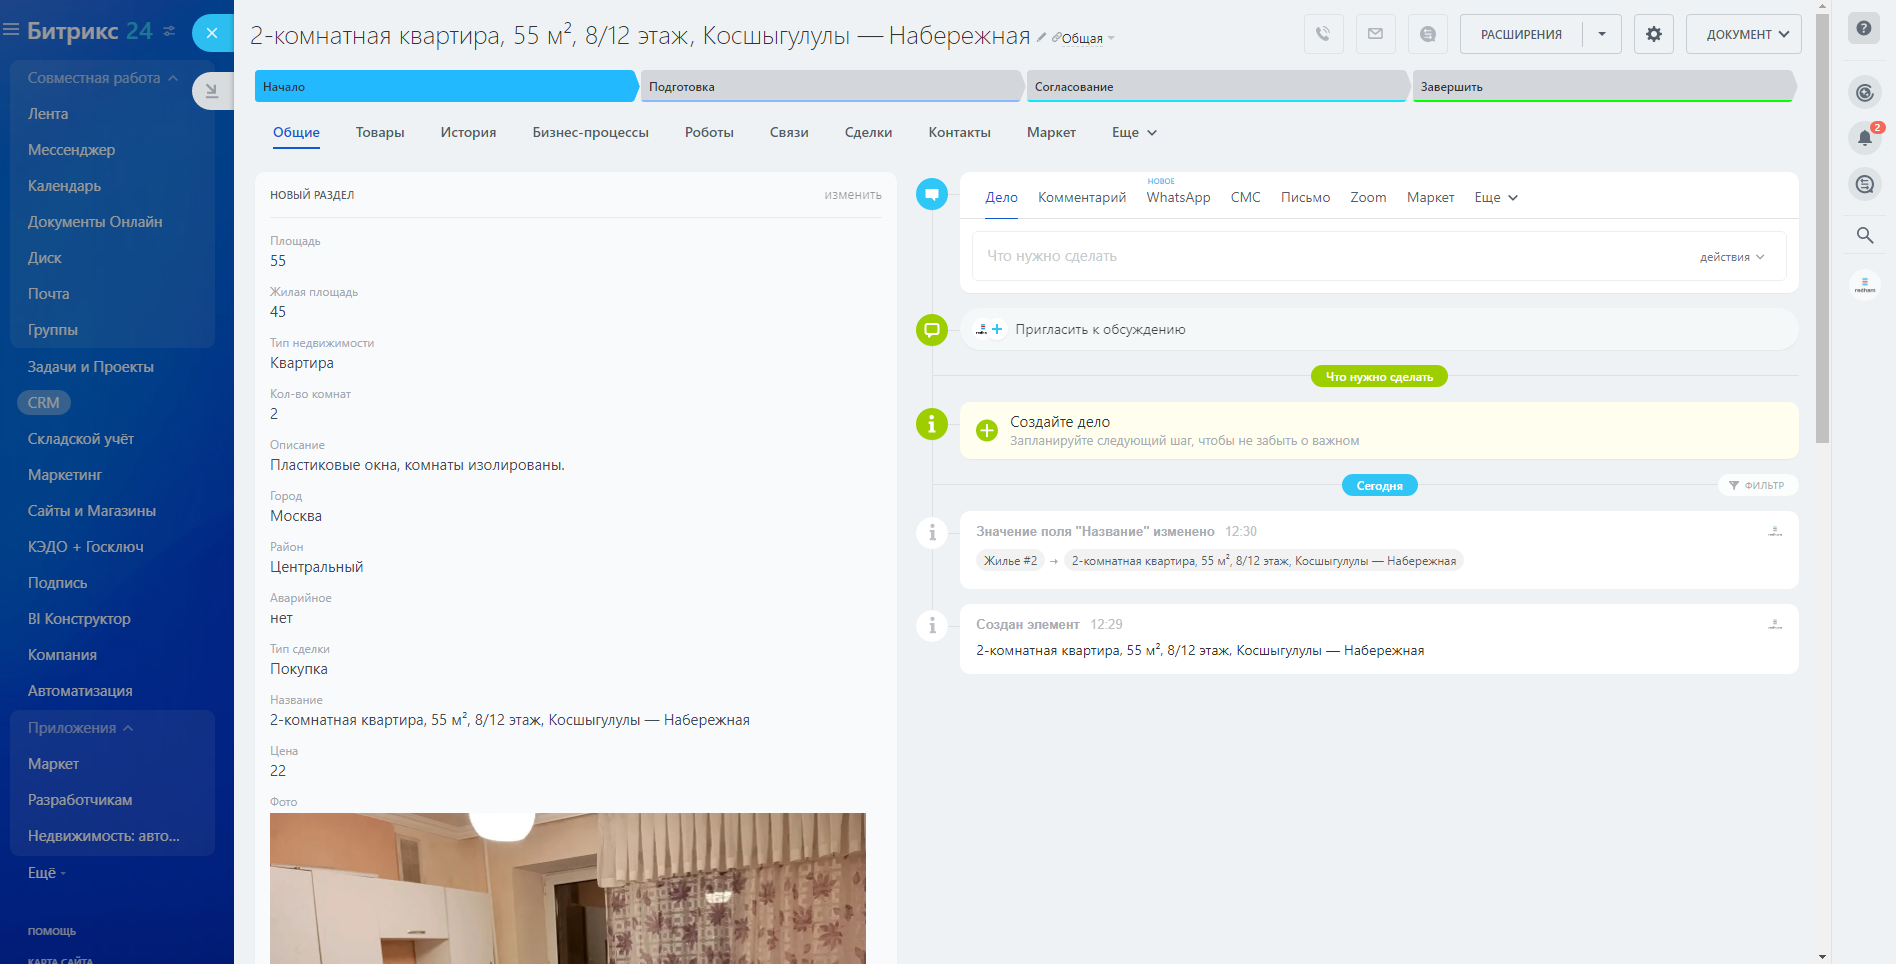
Task: Open the help question mark icon
Action: (1863, 28)
